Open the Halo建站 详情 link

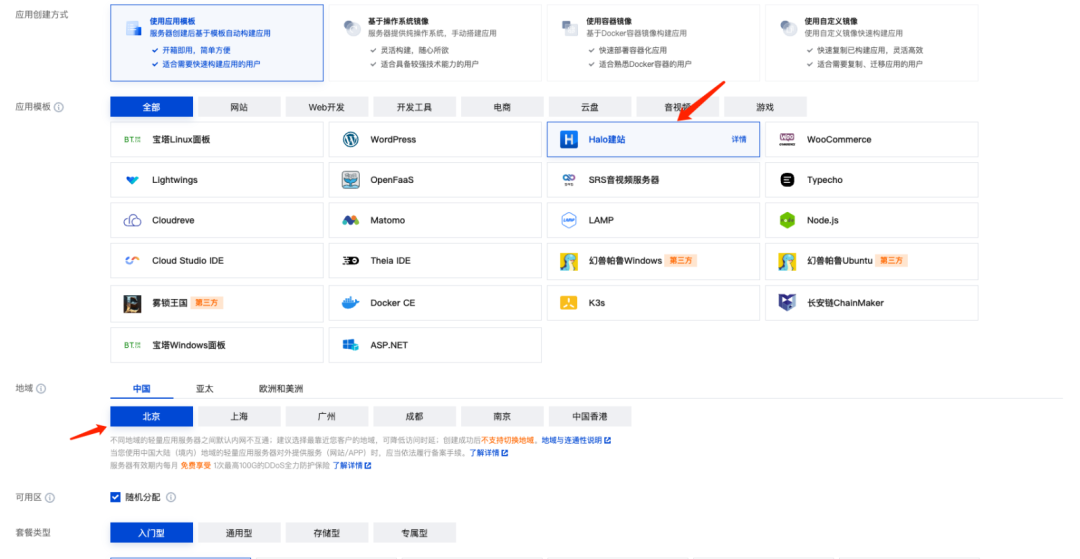click(738, 140)
